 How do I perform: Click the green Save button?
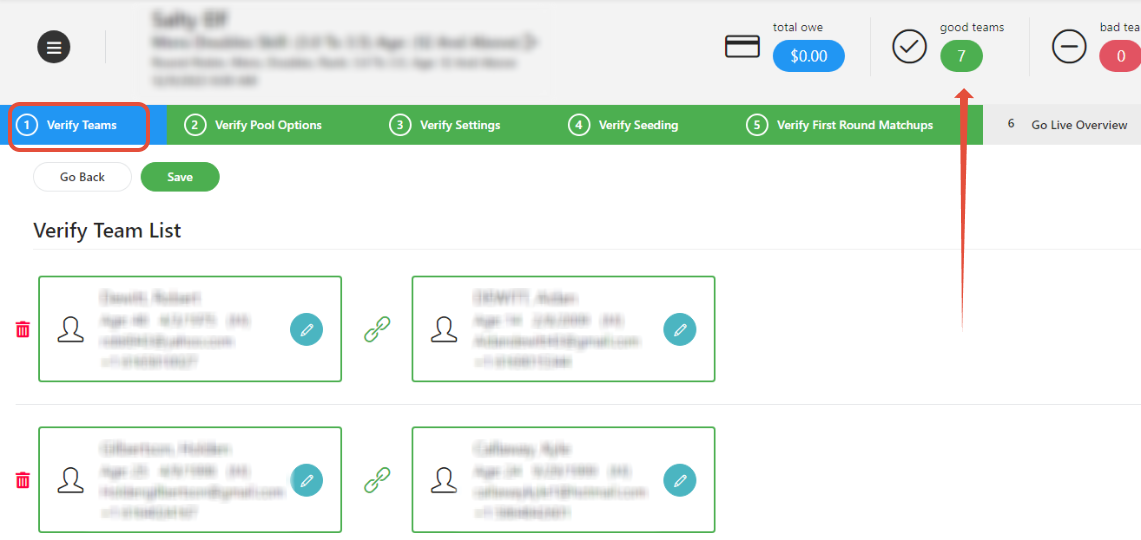[x=180, y=177]
